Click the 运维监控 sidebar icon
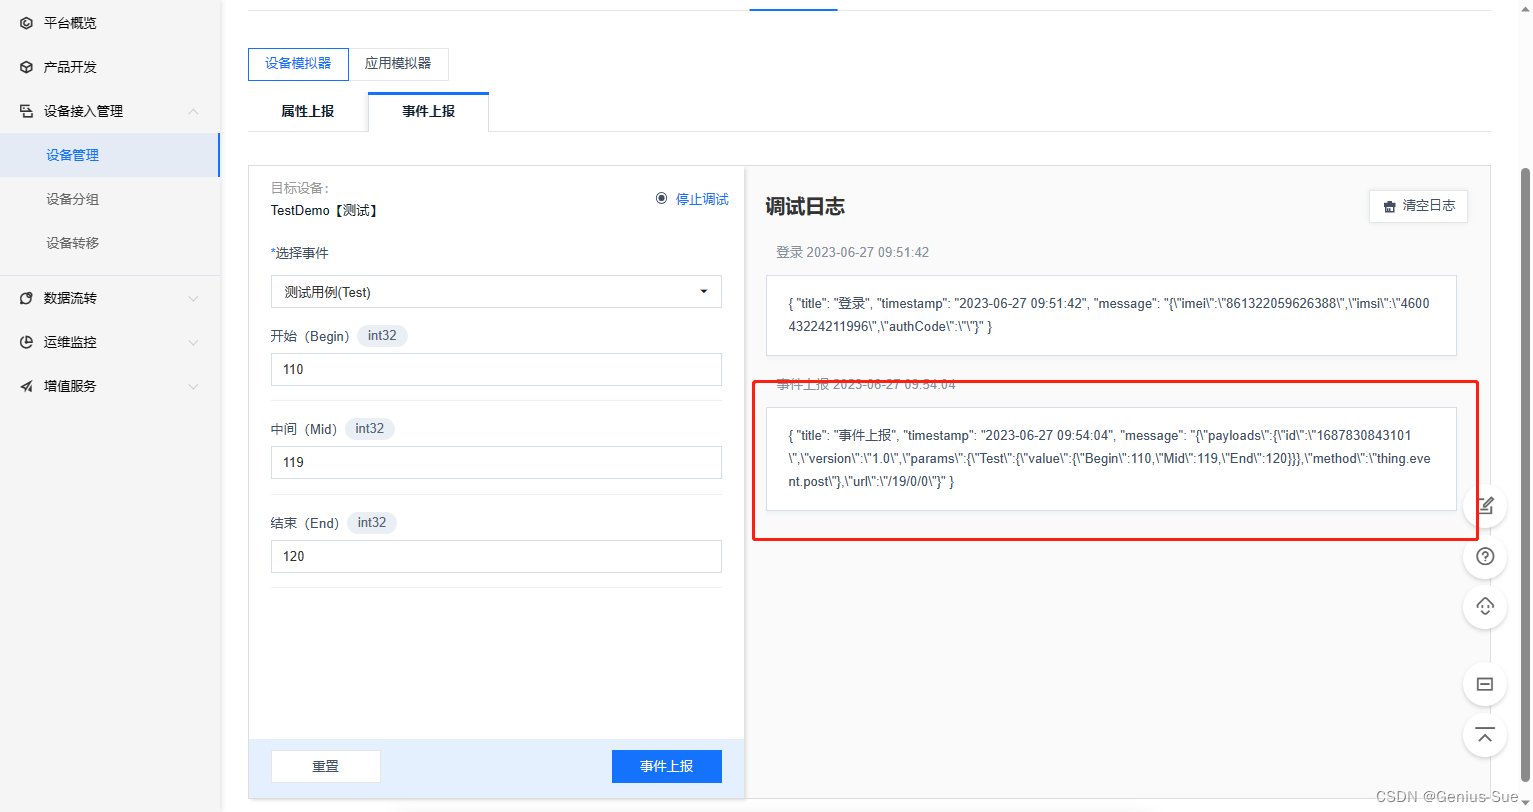The width and height of the screenshot is (1533, 812). click(26, 342)
